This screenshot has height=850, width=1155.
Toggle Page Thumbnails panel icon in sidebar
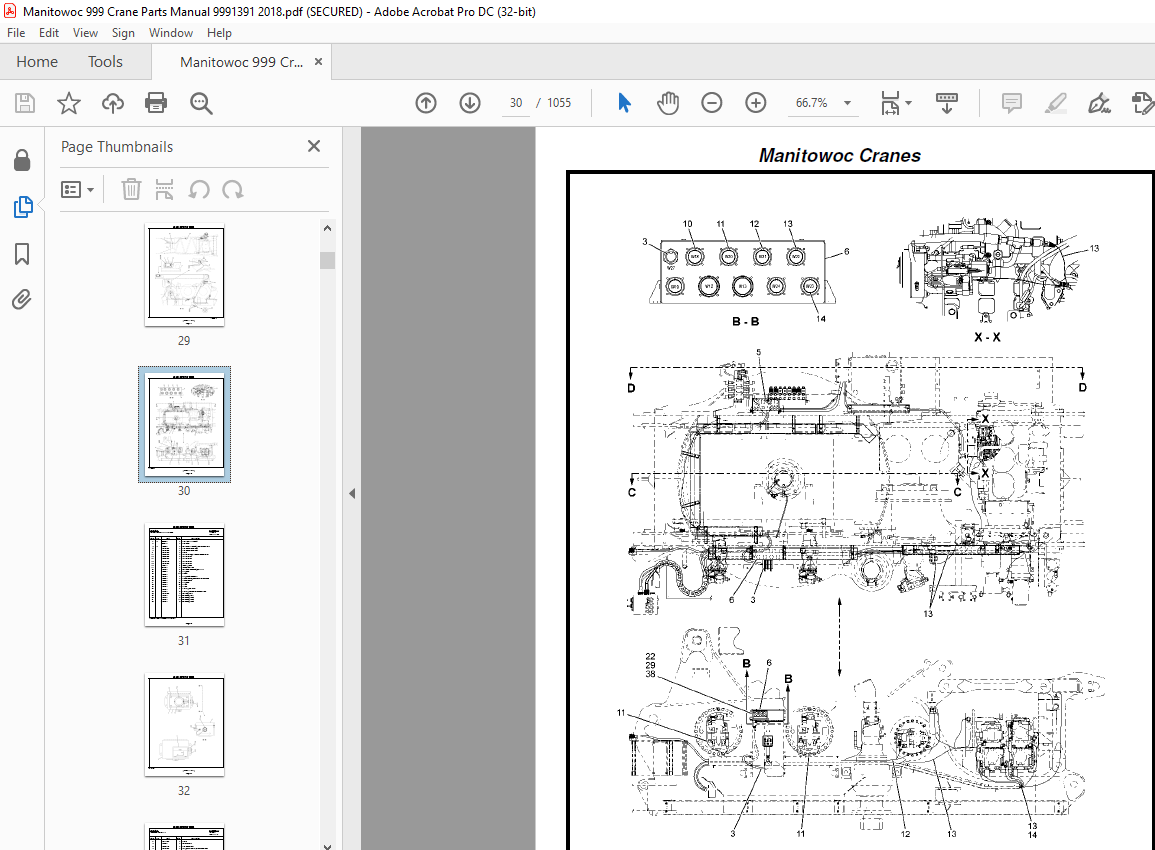22,207
